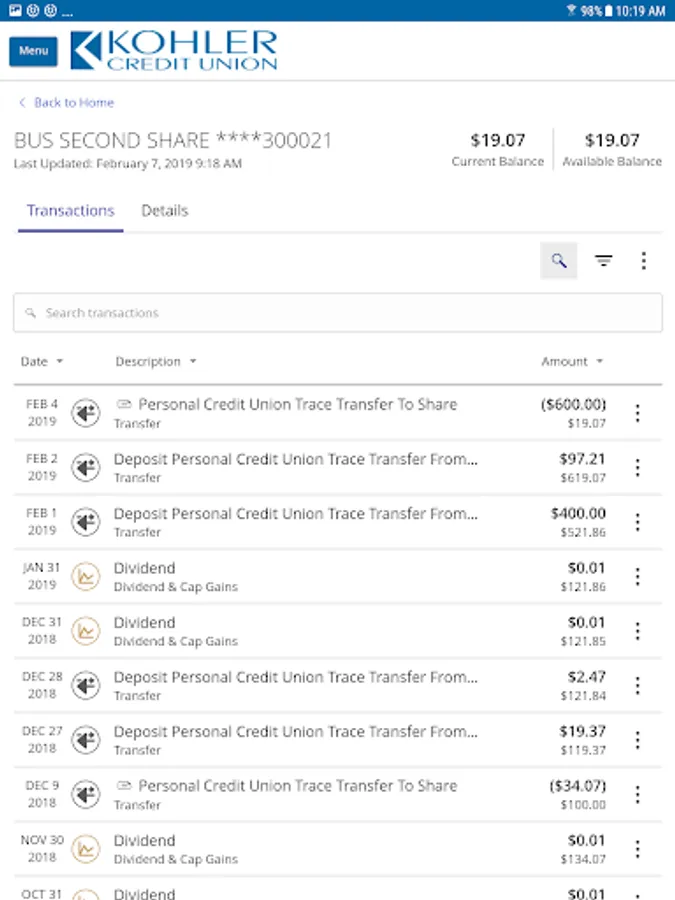Open options for Dec 9 transfer
Image resolution: width=675 pixels, height=900 pixels.
pyautogui.click(x=637, y=795)
